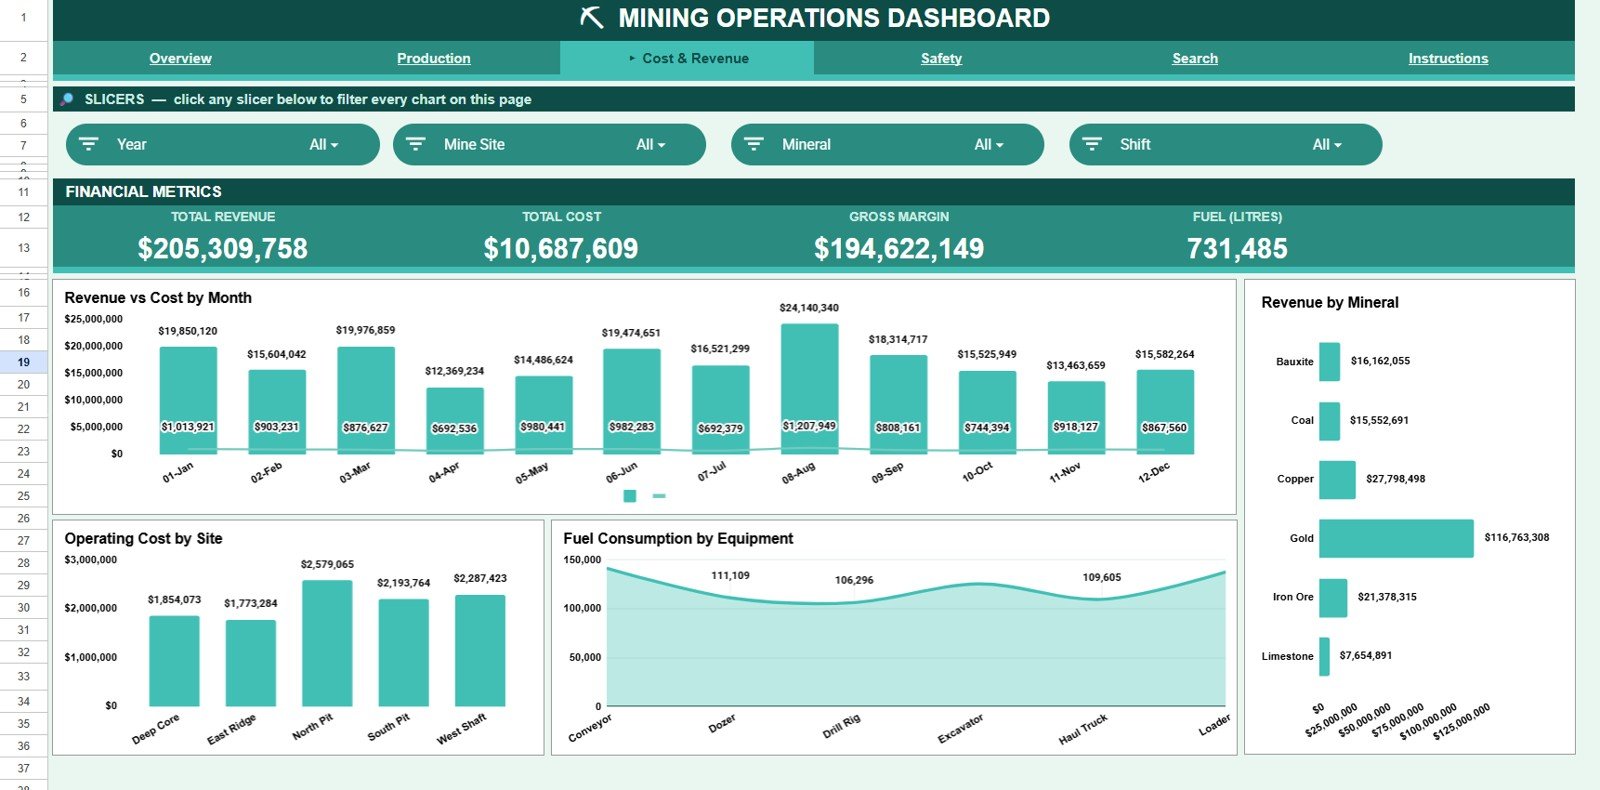Click the Revenue by Mineral chart title
1600x790 pixels.
[1330, 302]
